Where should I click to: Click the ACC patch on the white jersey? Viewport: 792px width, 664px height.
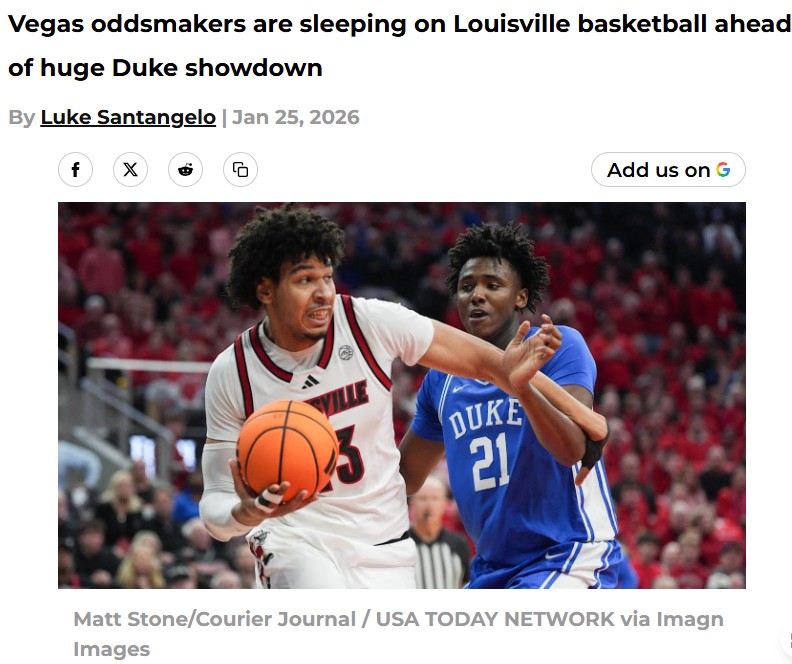click(345, 352)
